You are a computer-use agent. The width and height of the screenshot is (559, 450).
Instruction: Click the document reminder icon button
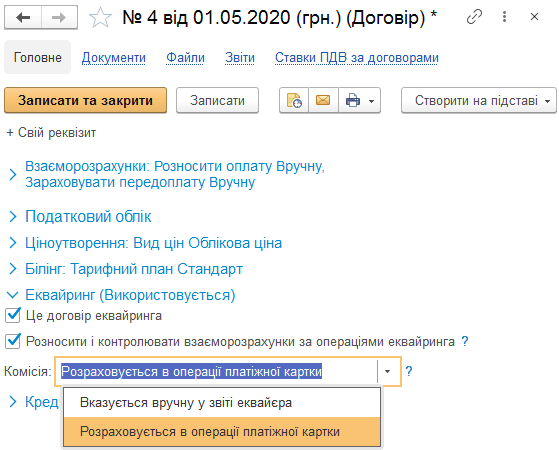click(294, 101)
